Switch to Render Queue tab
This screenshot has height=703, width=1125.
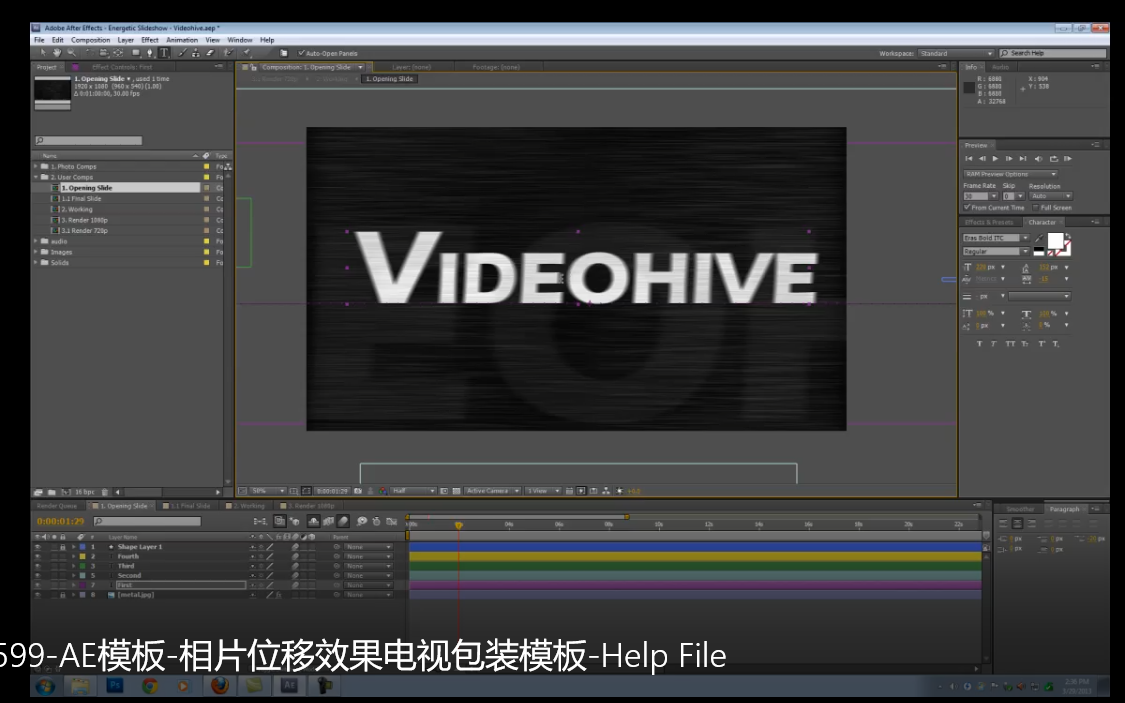tap(57, 506)
